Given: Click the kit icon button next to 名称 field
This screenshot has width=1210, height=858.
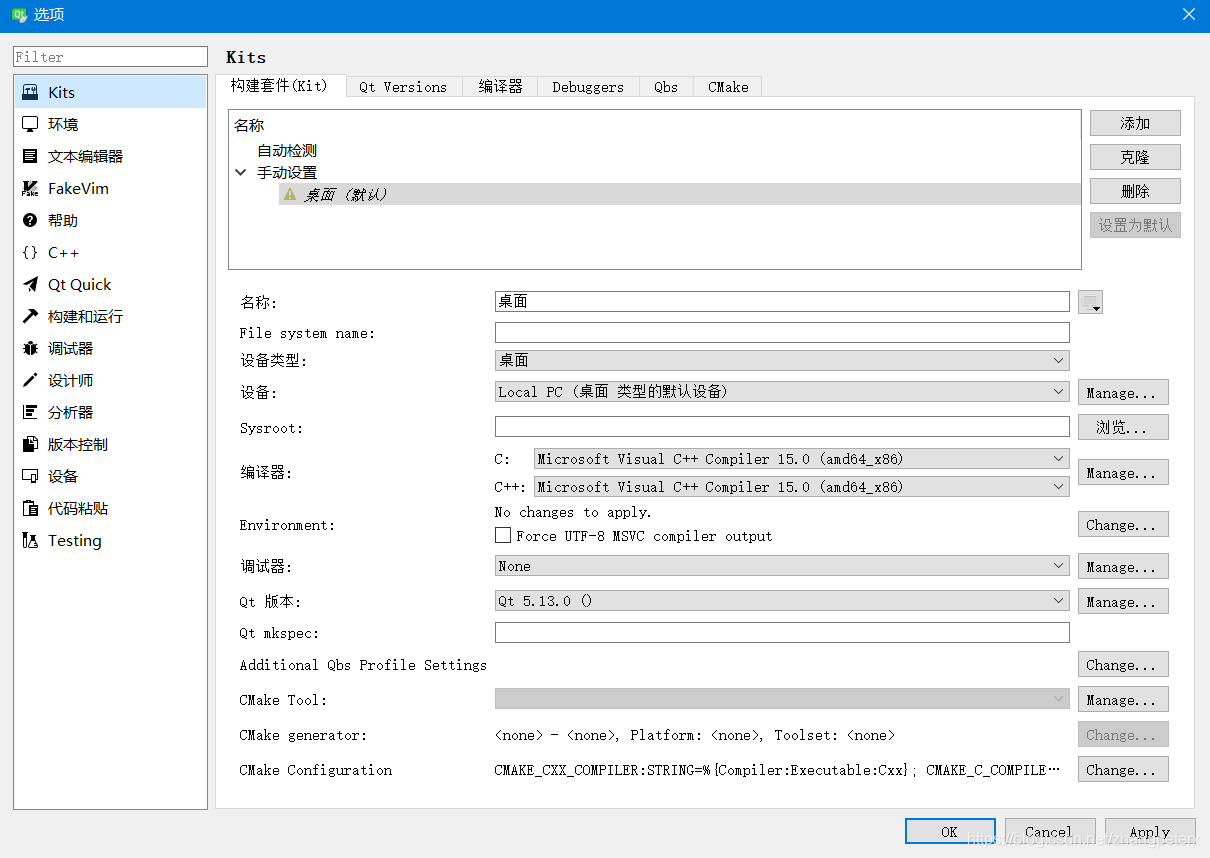Looking at the screenshot, I should 1091,302.
